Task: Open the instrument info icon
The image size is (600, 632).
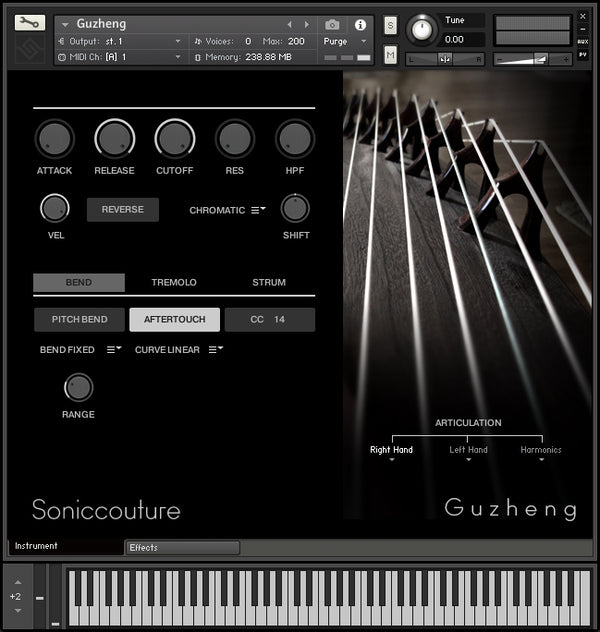Action: [x=360, y=24]
